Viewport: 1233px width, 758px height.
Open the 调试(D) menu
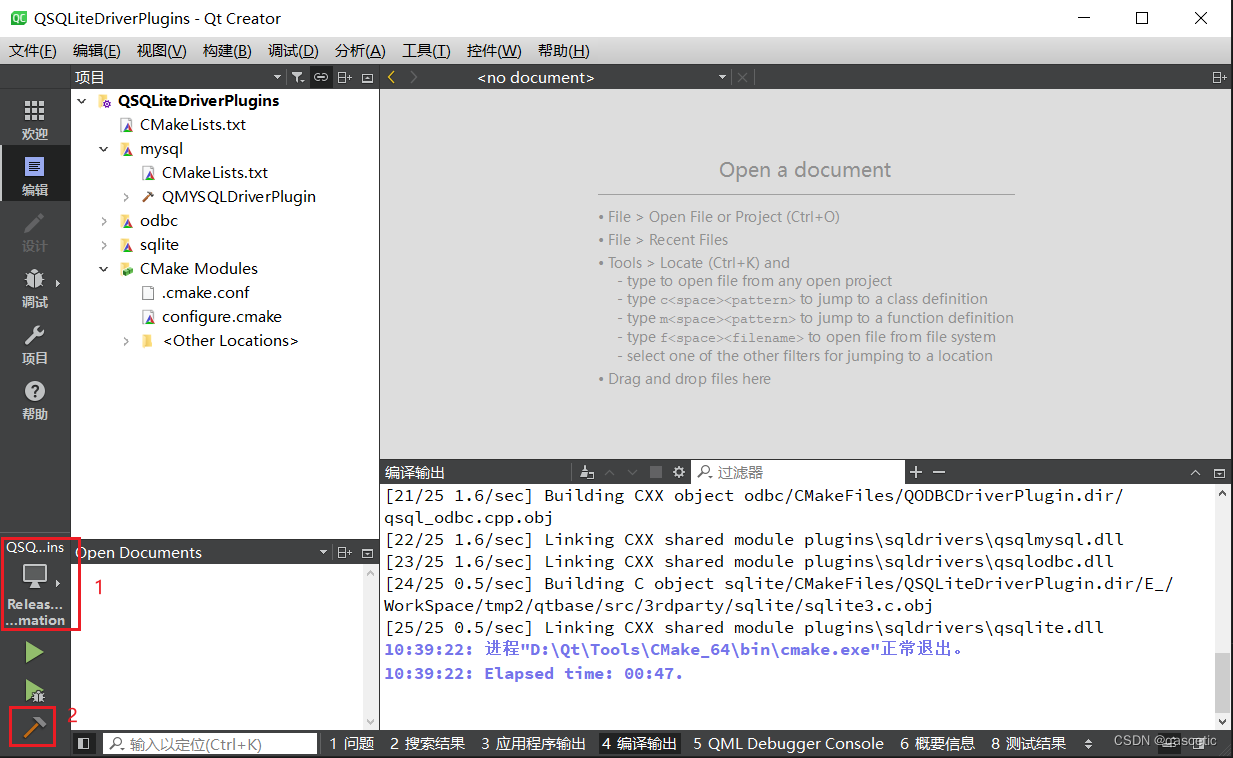coord(293,50)
